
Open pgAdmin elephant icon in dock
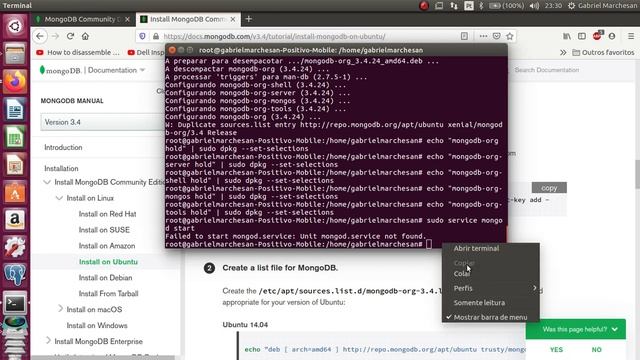[x=15, y=276]
